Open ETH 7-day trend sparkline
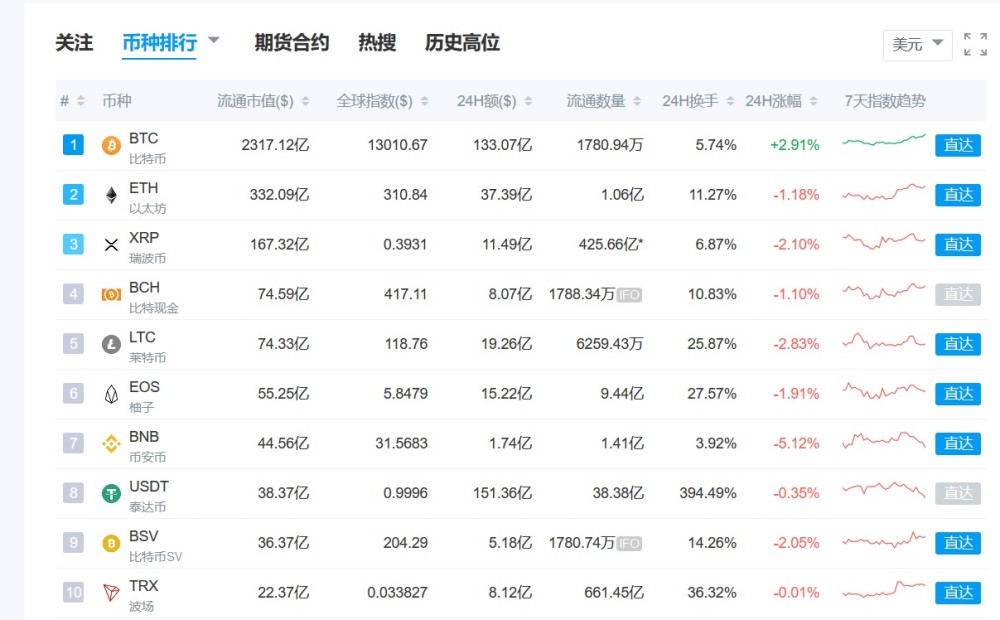The width and height of the screenshot is (1000, 620). (x=884, y=192)
